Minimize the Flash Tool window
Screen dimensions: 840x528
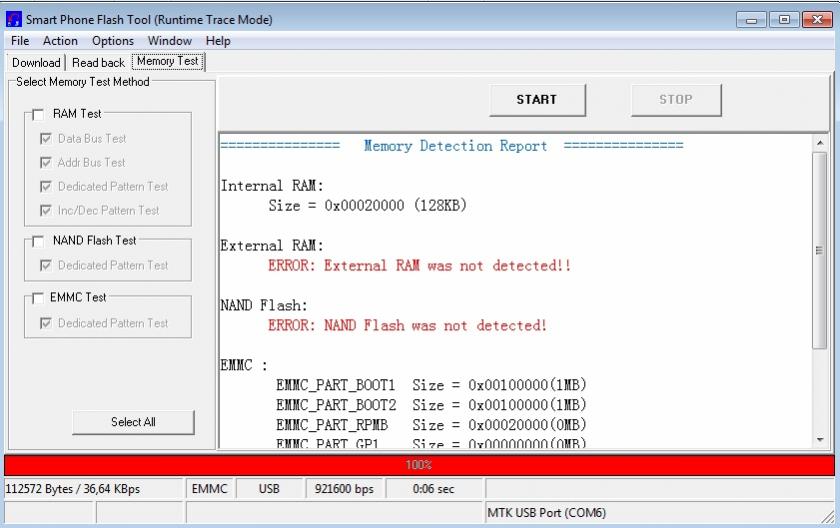click(x=752, y=20)
